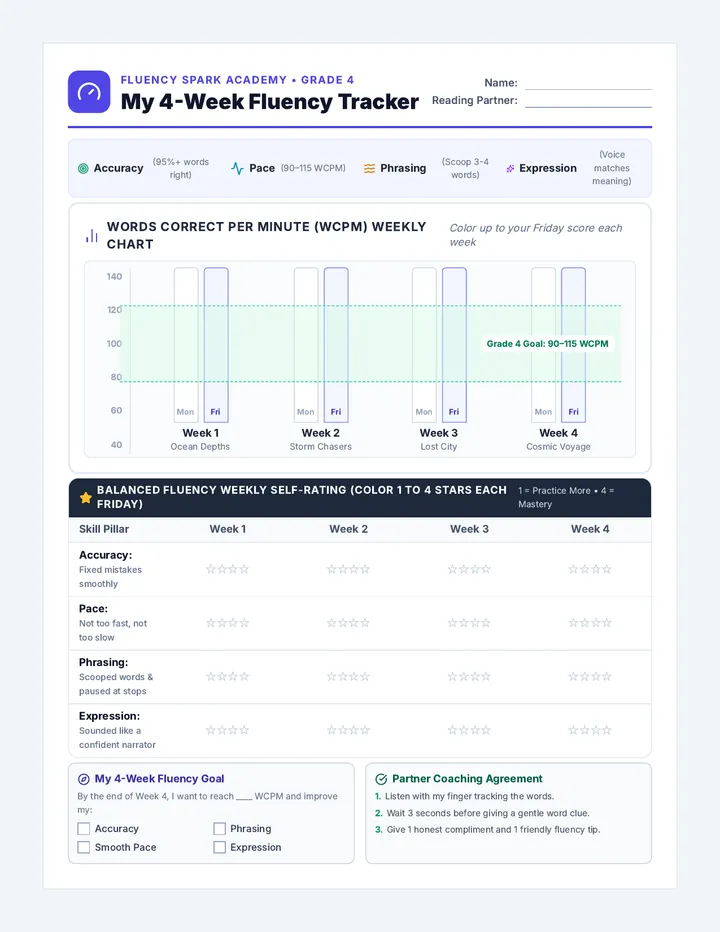This screenshot has width=720, height=932.
Task: Click the bar chart icon beside WCPM title
Action: 92,236
